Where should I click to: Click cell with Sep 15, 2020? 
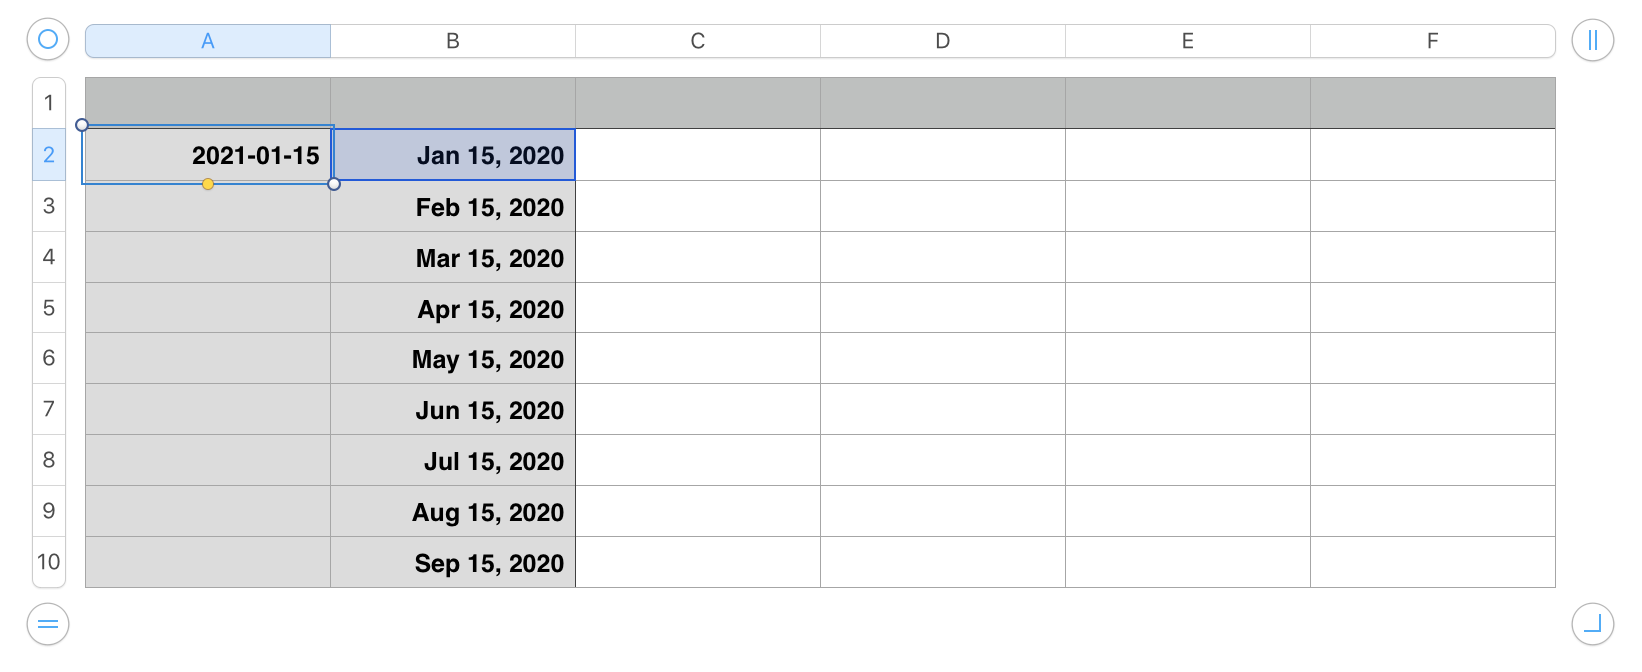pyautogui.click(x=453, y=563)
